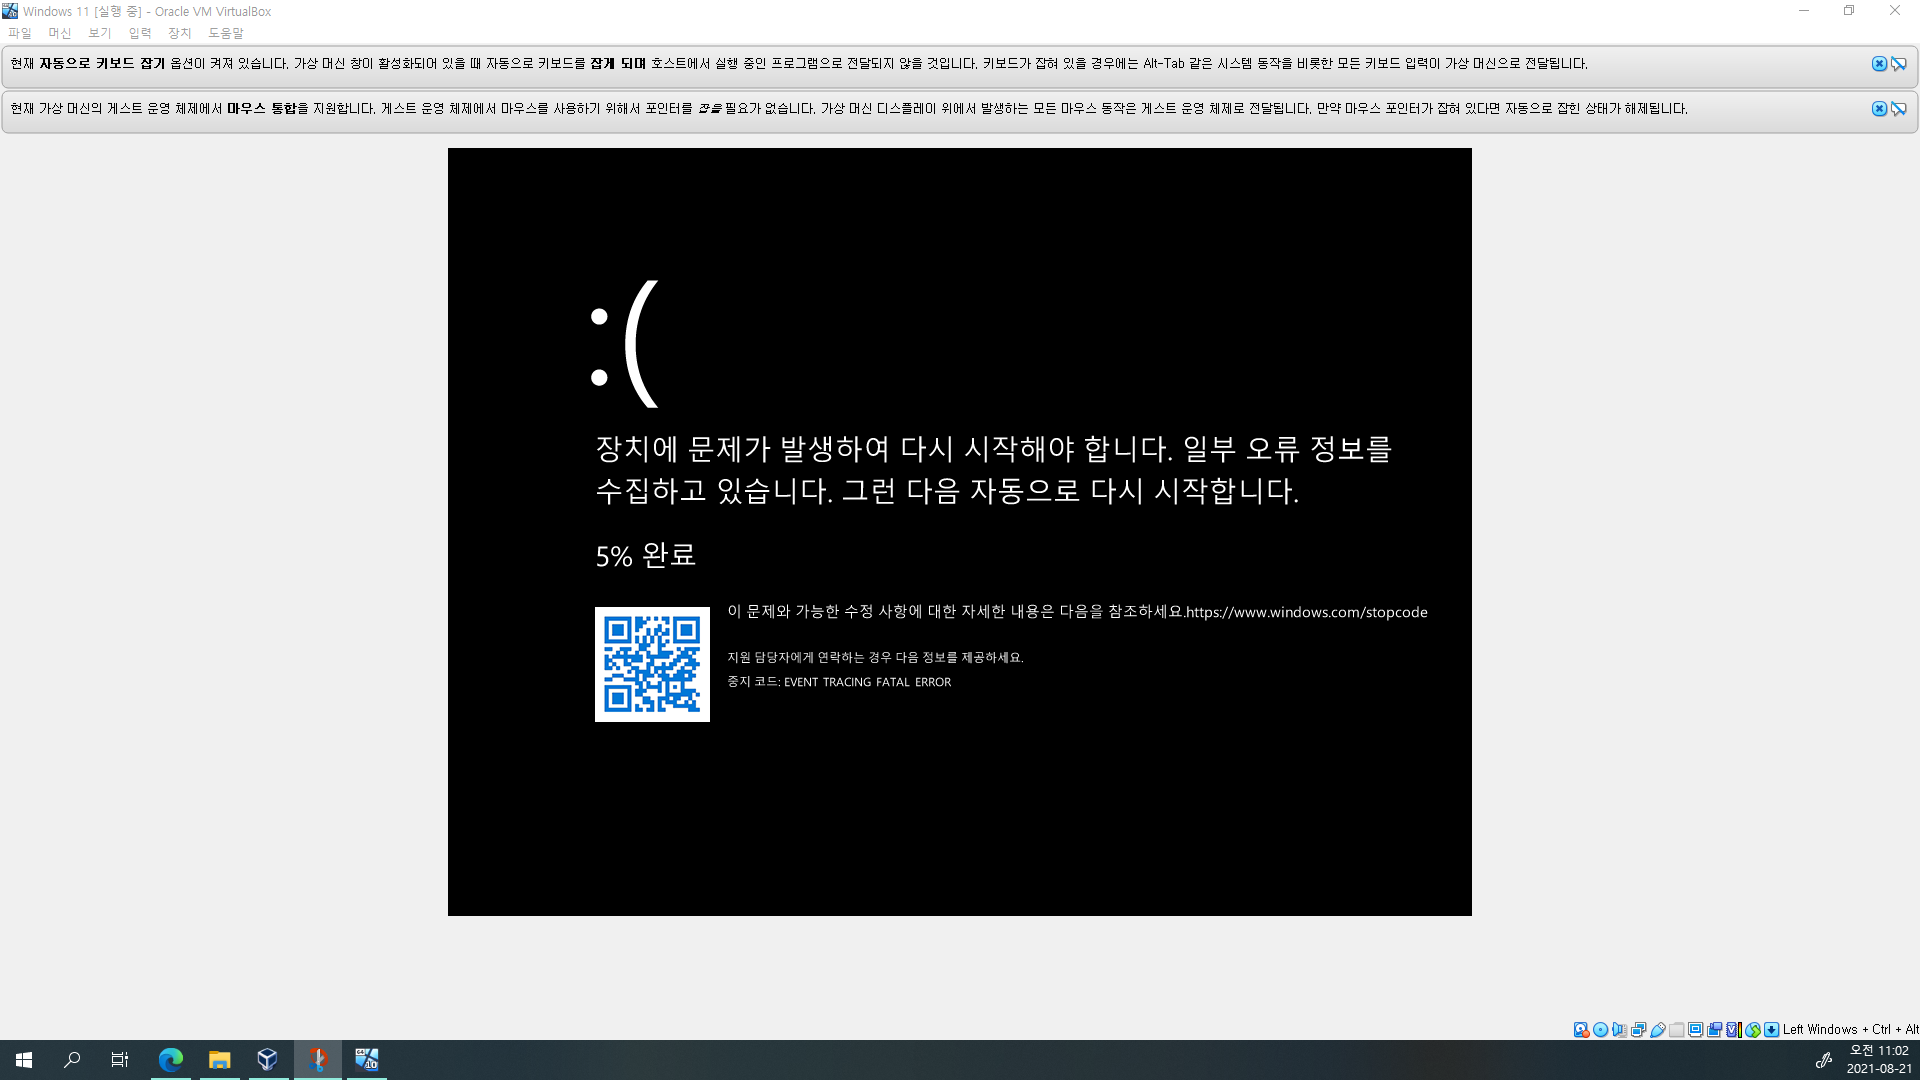Click the mouse integration arrow indicator icon
Viewport: 1920px width, 1080px height.
coord(1752,1029)
